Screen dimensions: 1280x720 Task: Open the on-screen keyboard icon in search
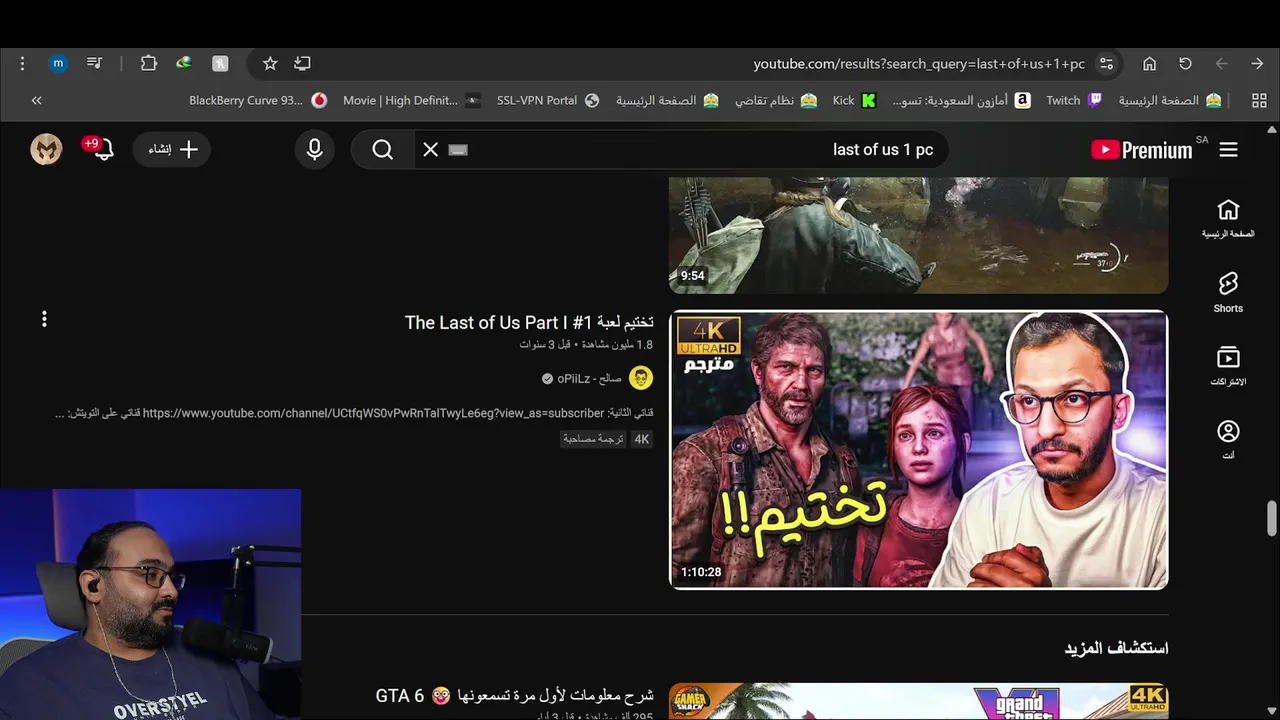pos(458,150)
